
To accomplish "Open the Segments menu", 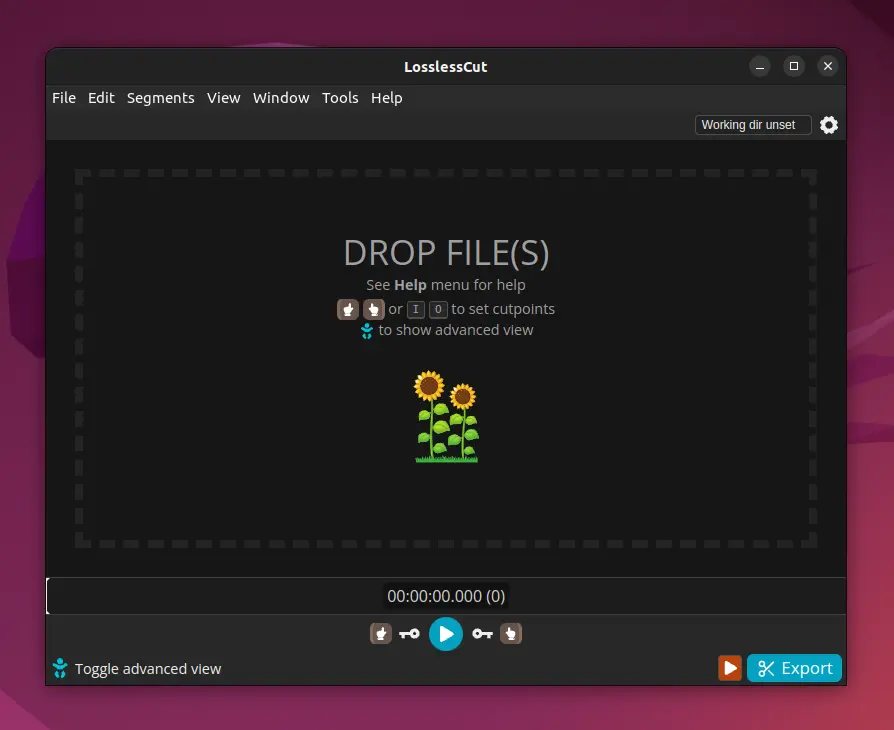I will (160, 98).
